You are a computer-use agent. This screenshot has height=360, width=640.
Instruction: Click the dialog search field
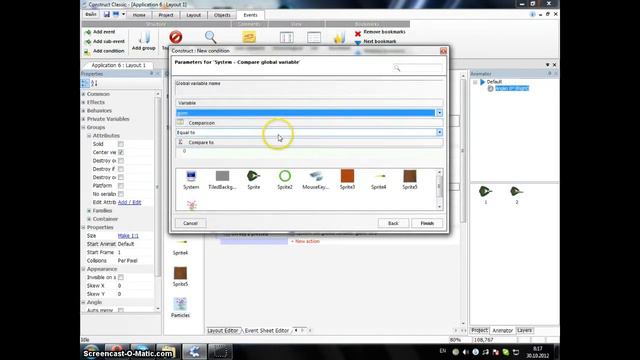coord(418,68)
